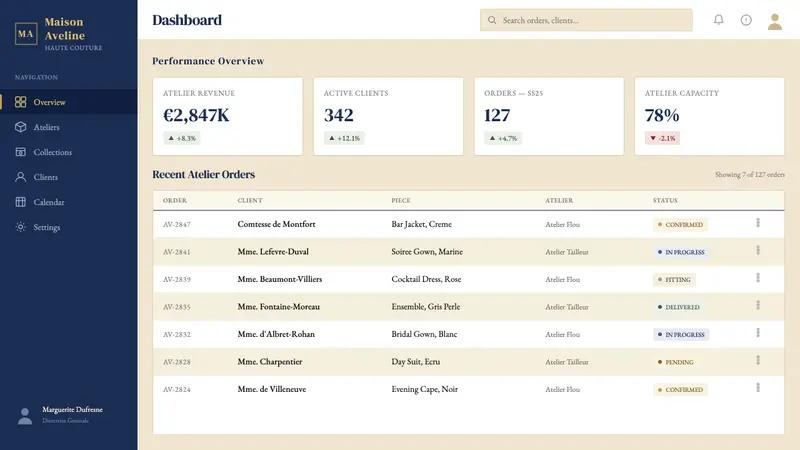Open Settings from sidebar
The width and height of the screenshot is (800, 450).
point(68,227)
